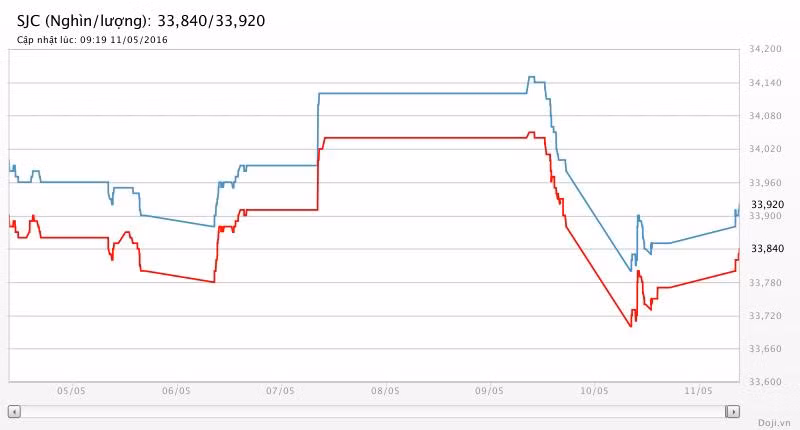Screen dimensions: 800x430
Task: Select the 06/05 date axis label
Action: (176, 391)
